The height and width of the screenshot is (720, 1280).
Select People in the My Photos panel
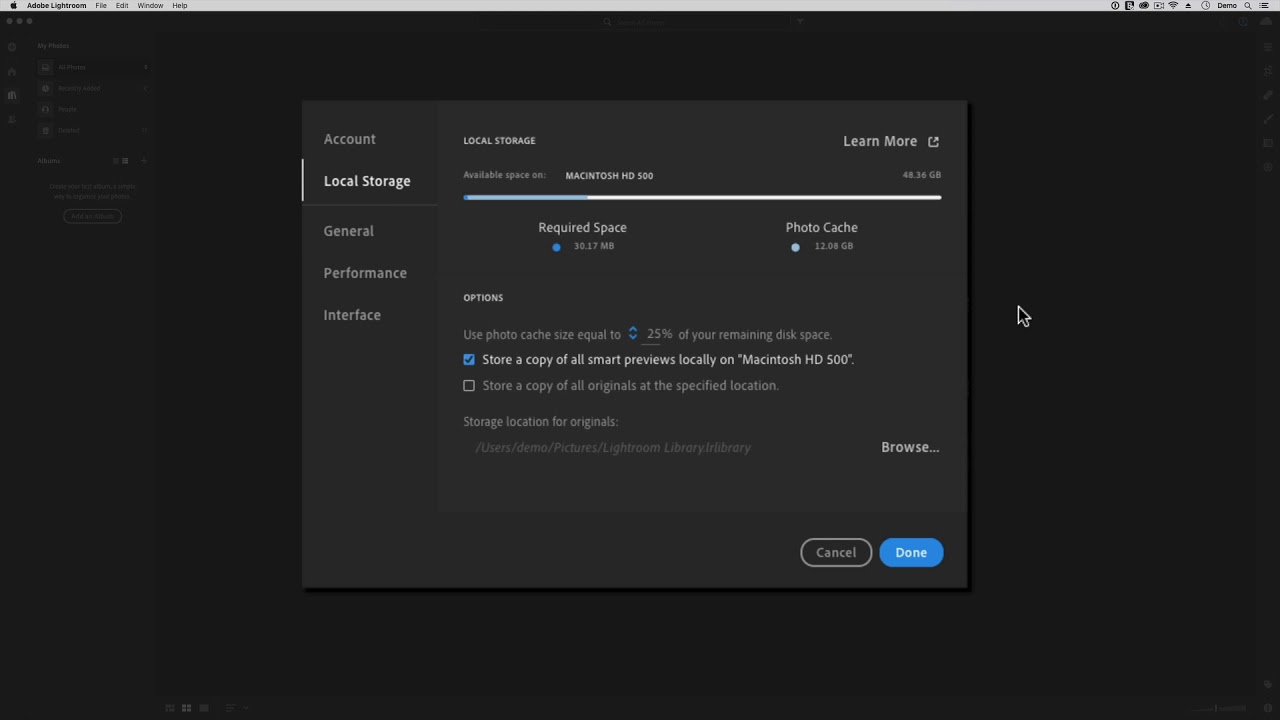(x=93, y=109)
